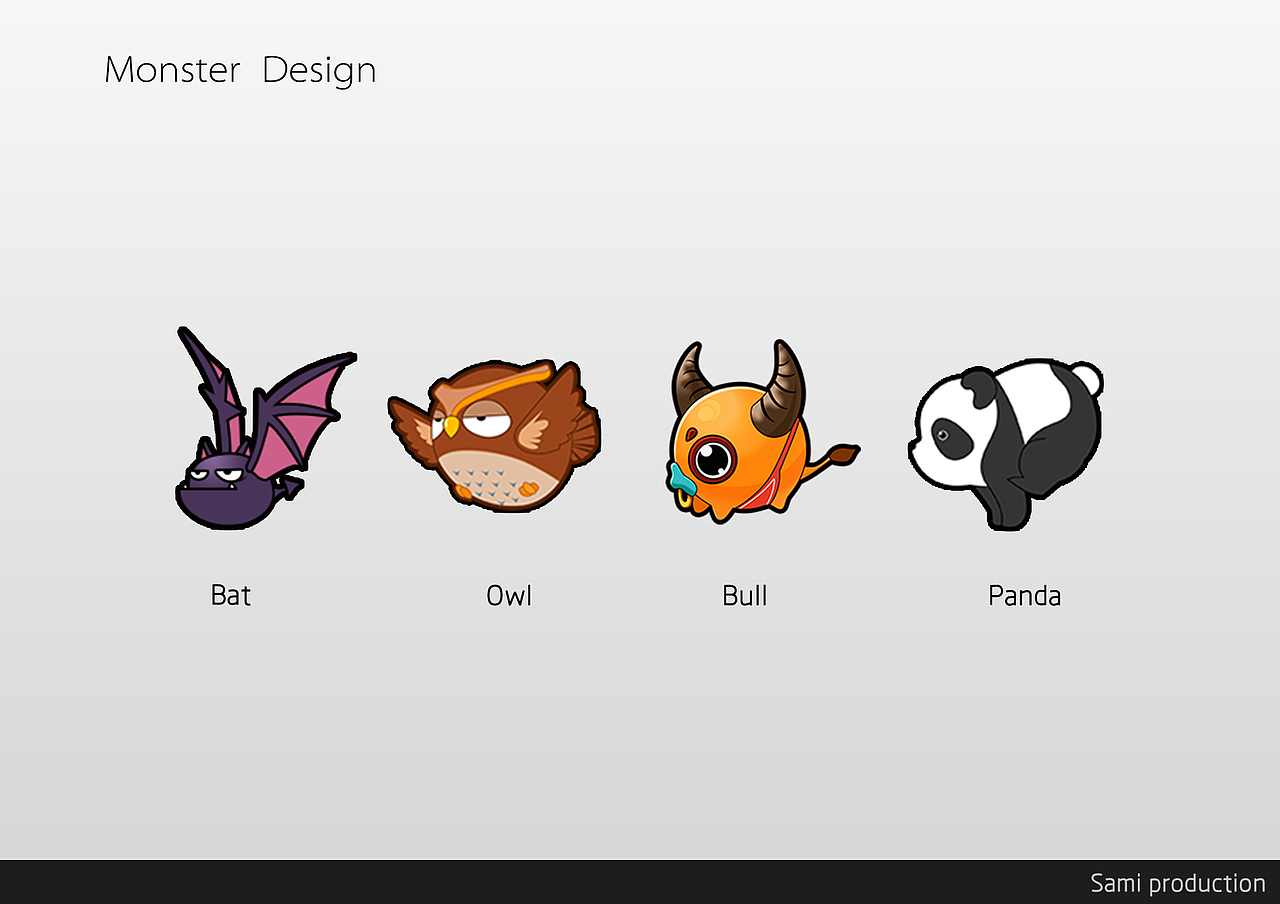Select the brown owl monster illustration
This screenshot has height=904, width=1280.
pyautogui.click(x=494, y=437)
